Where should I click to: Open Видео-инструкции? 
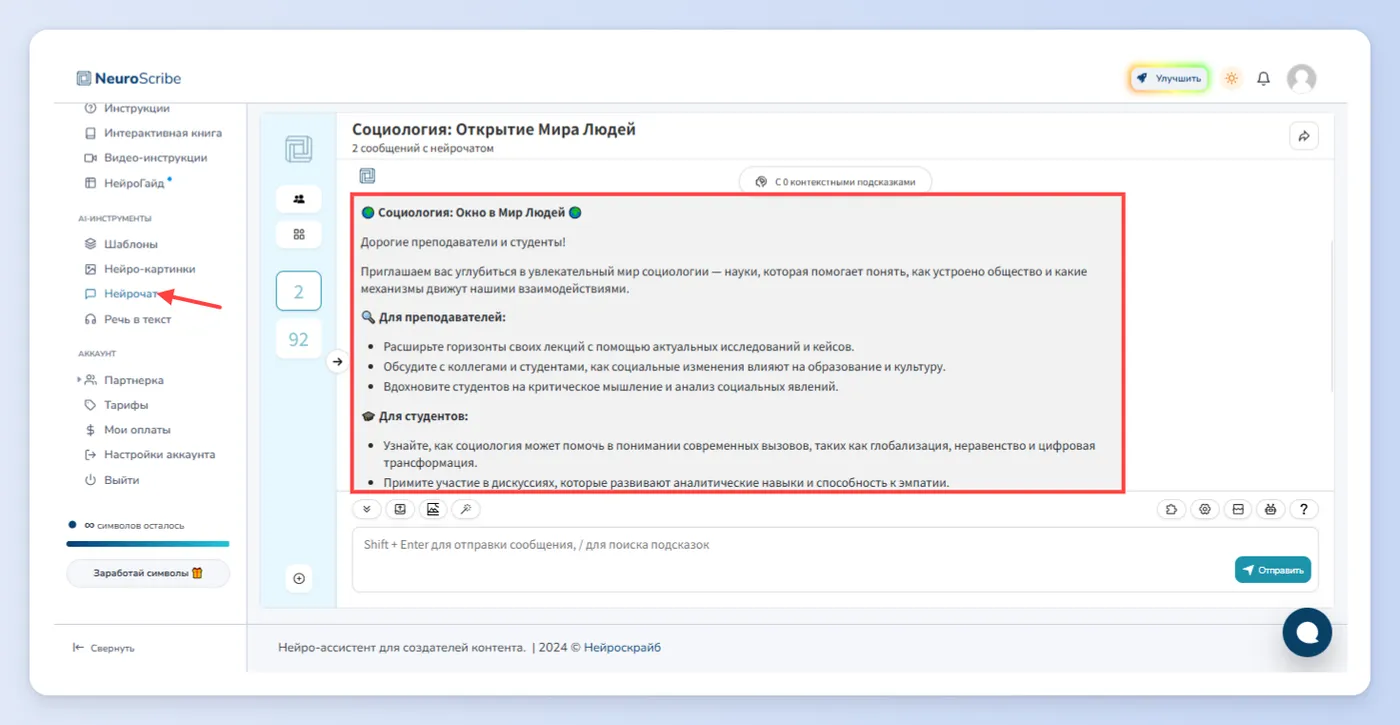tap(146, 158)
